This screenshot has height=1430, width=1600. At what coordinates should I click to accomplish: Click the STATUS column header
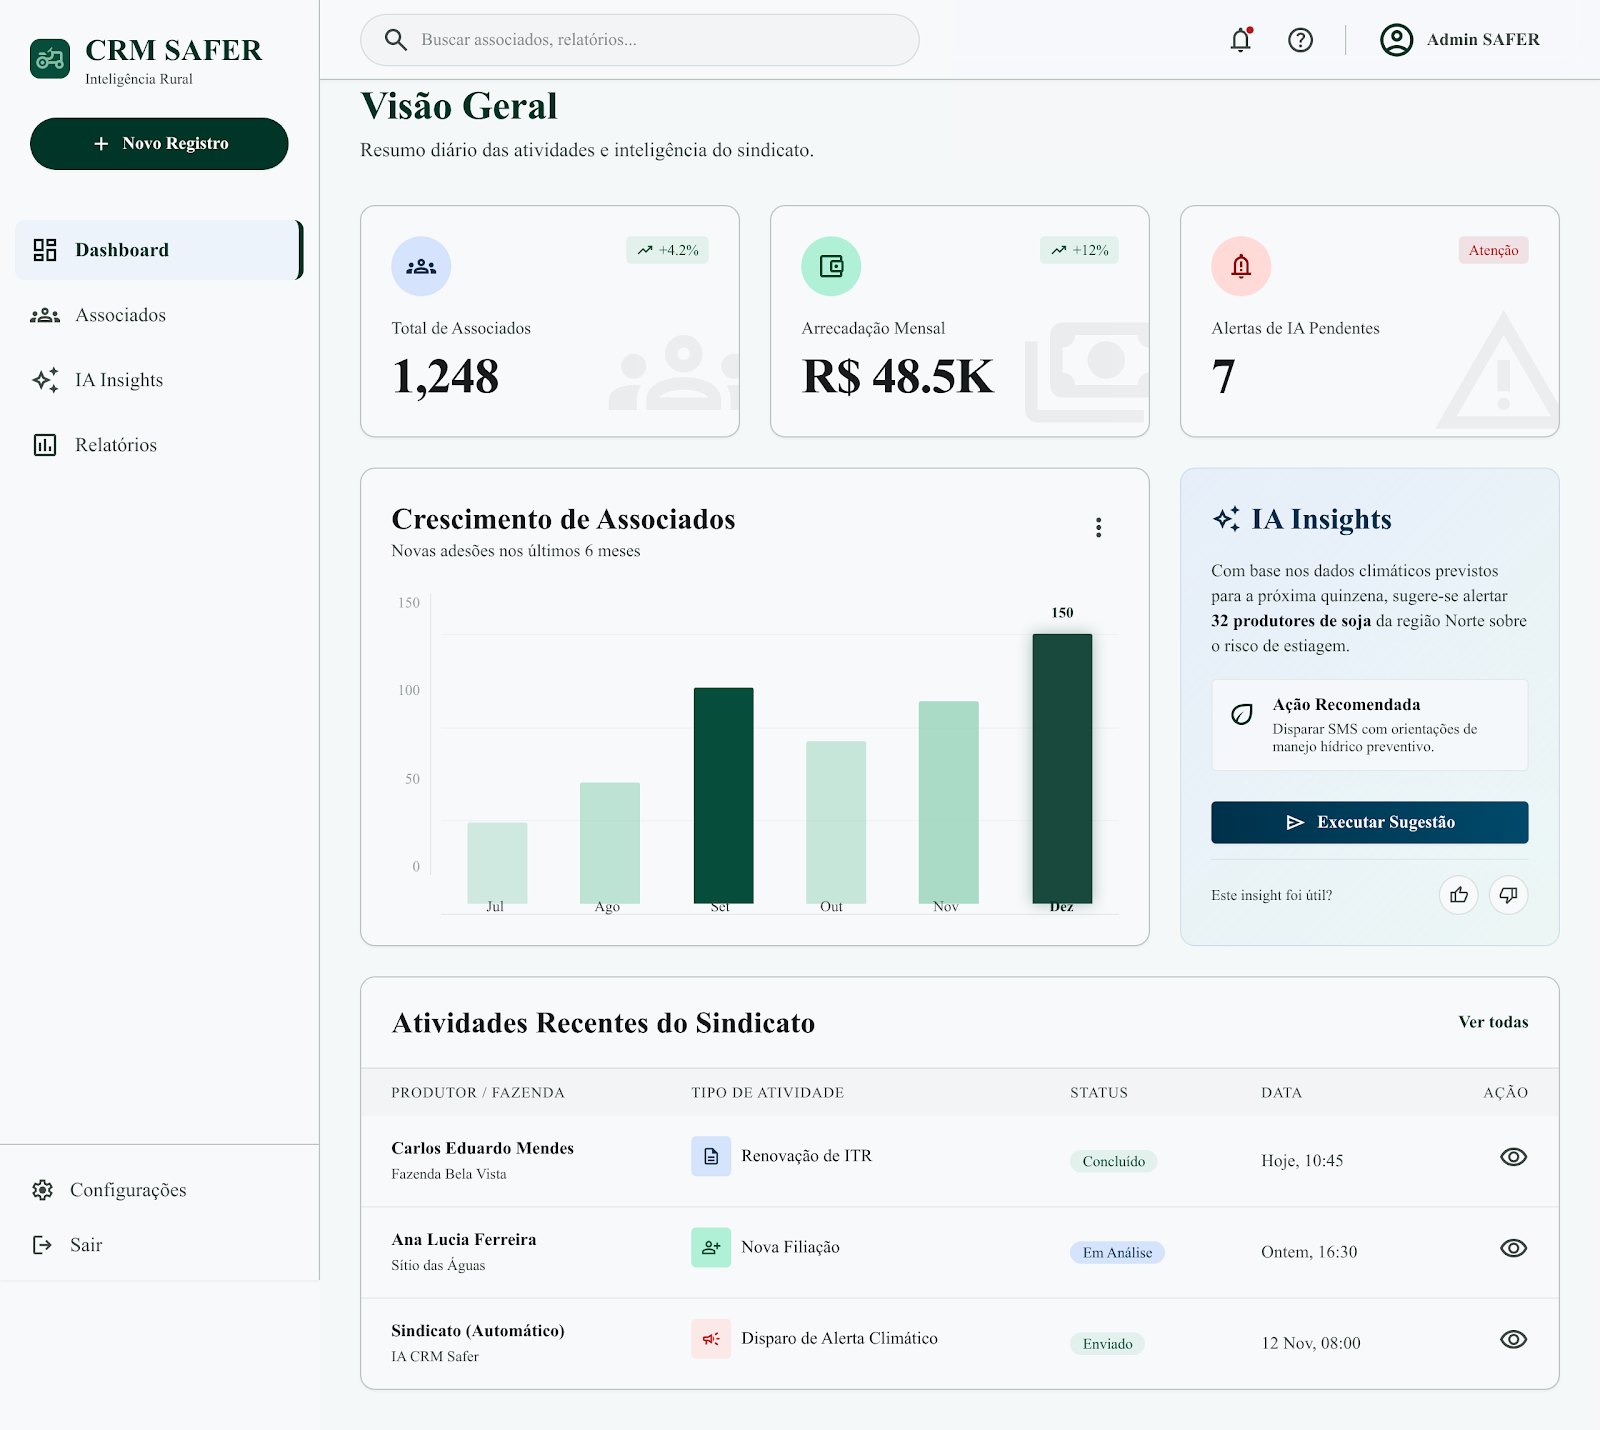coord(1099,1092)
